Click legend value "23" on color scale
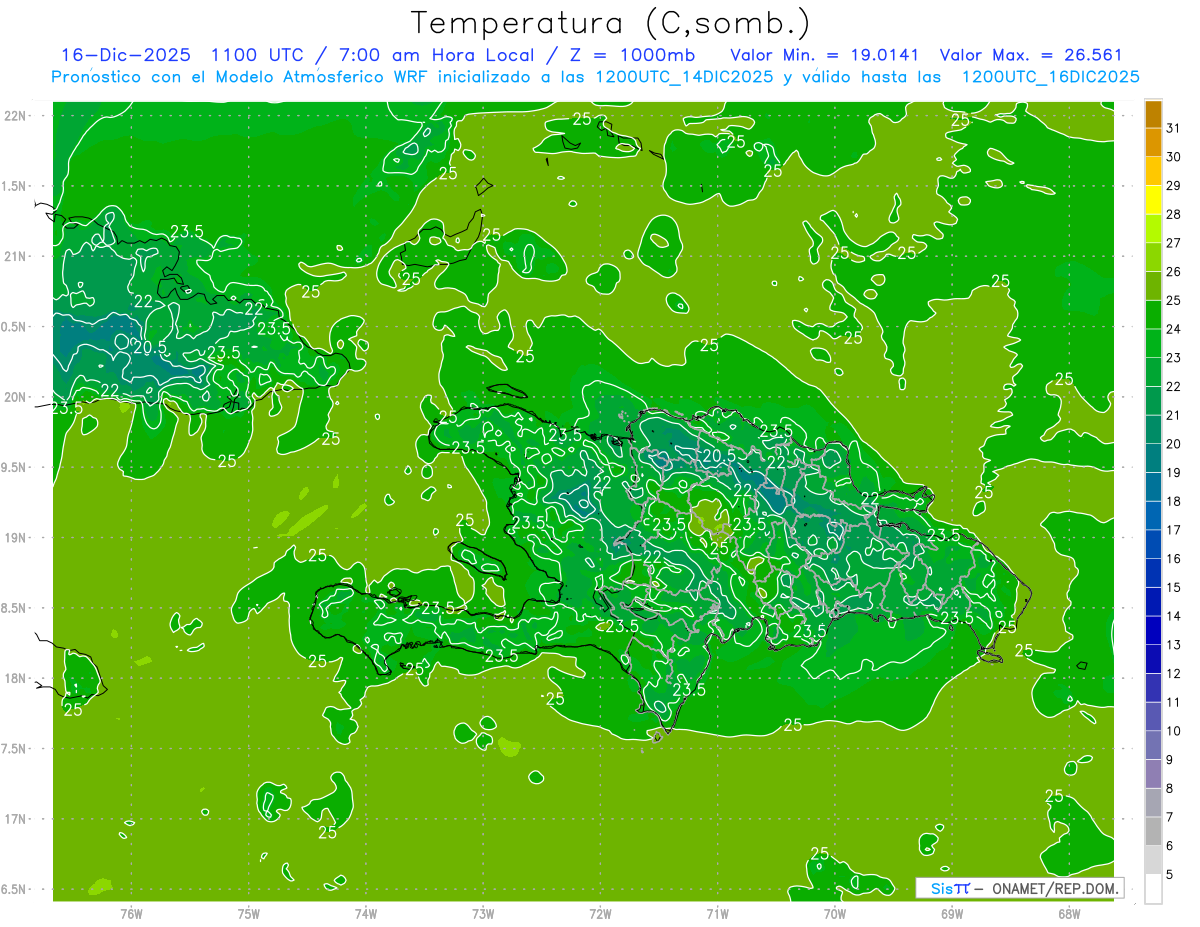Viewport: 1200px width, 927px height. [1173, 358]
